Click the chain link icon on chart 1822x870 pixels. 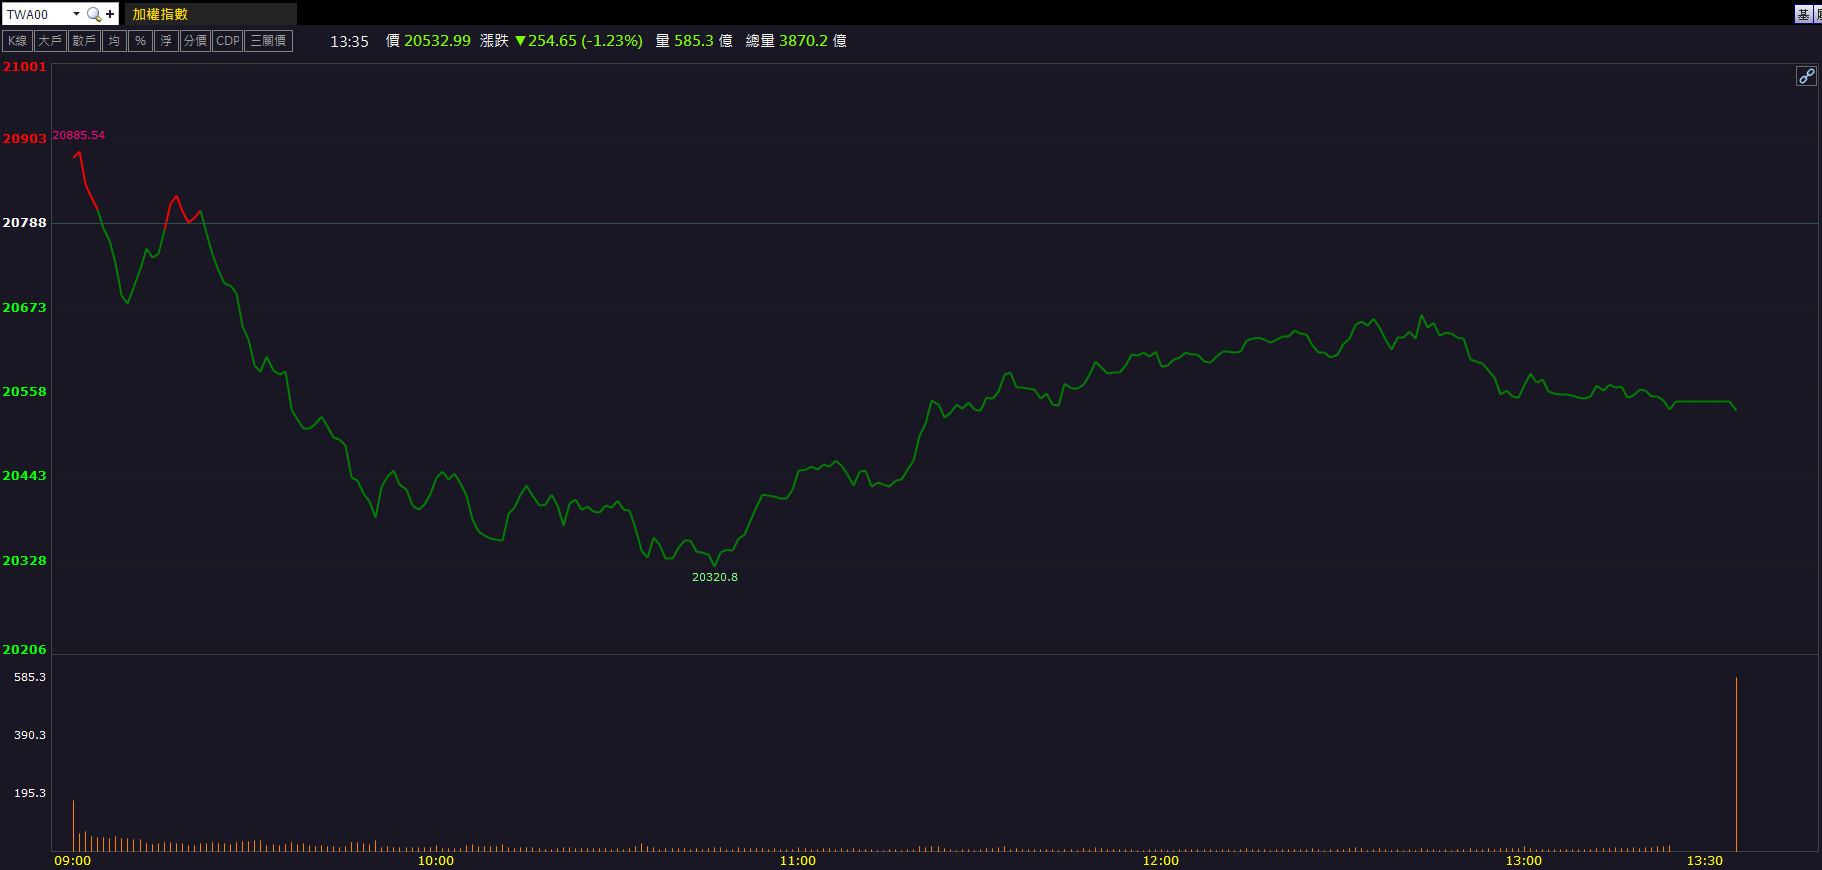[1806, 76]
